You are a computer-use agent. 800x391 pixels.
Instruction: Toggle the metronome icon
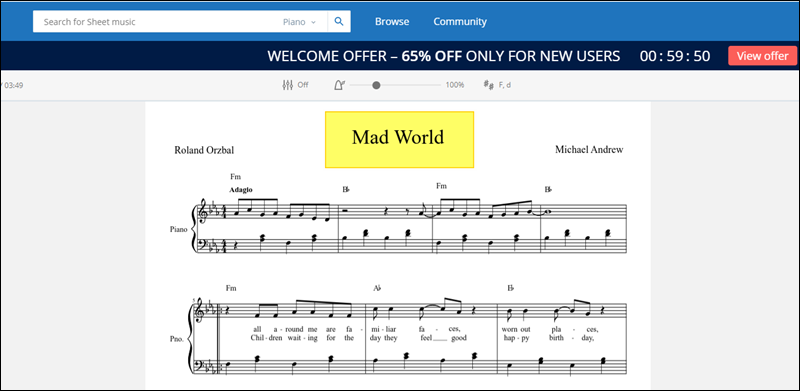click(x=339, y=85)
